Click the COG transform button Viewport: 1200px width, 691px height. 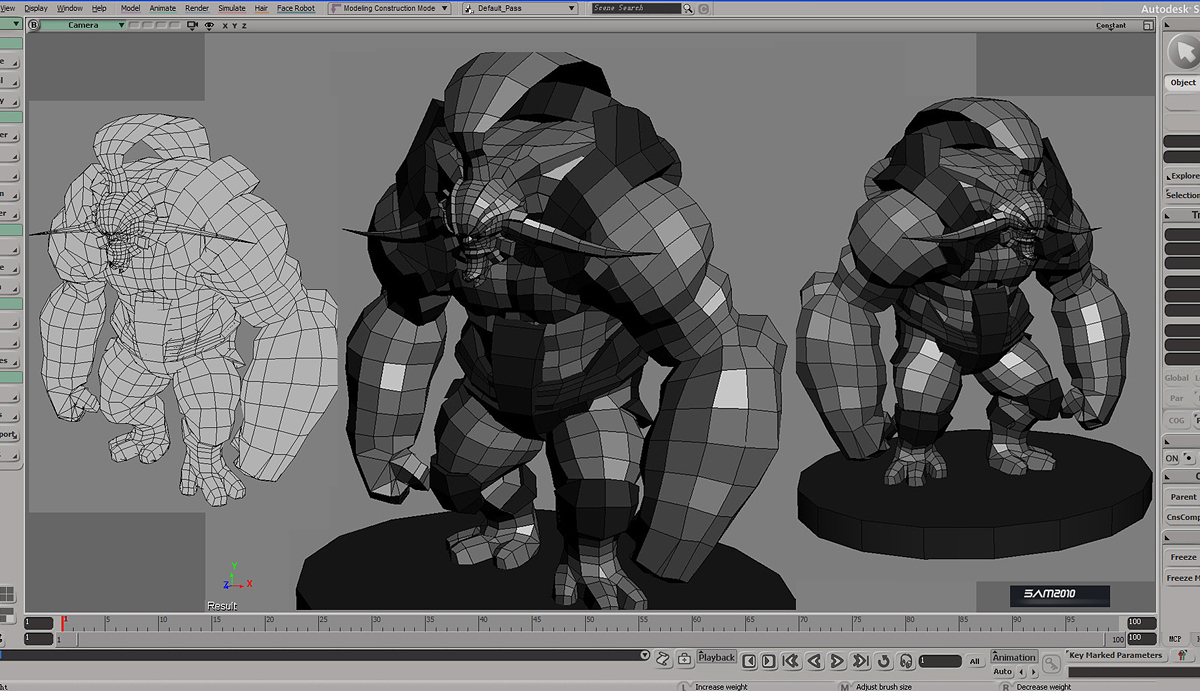pos(1176,421)
